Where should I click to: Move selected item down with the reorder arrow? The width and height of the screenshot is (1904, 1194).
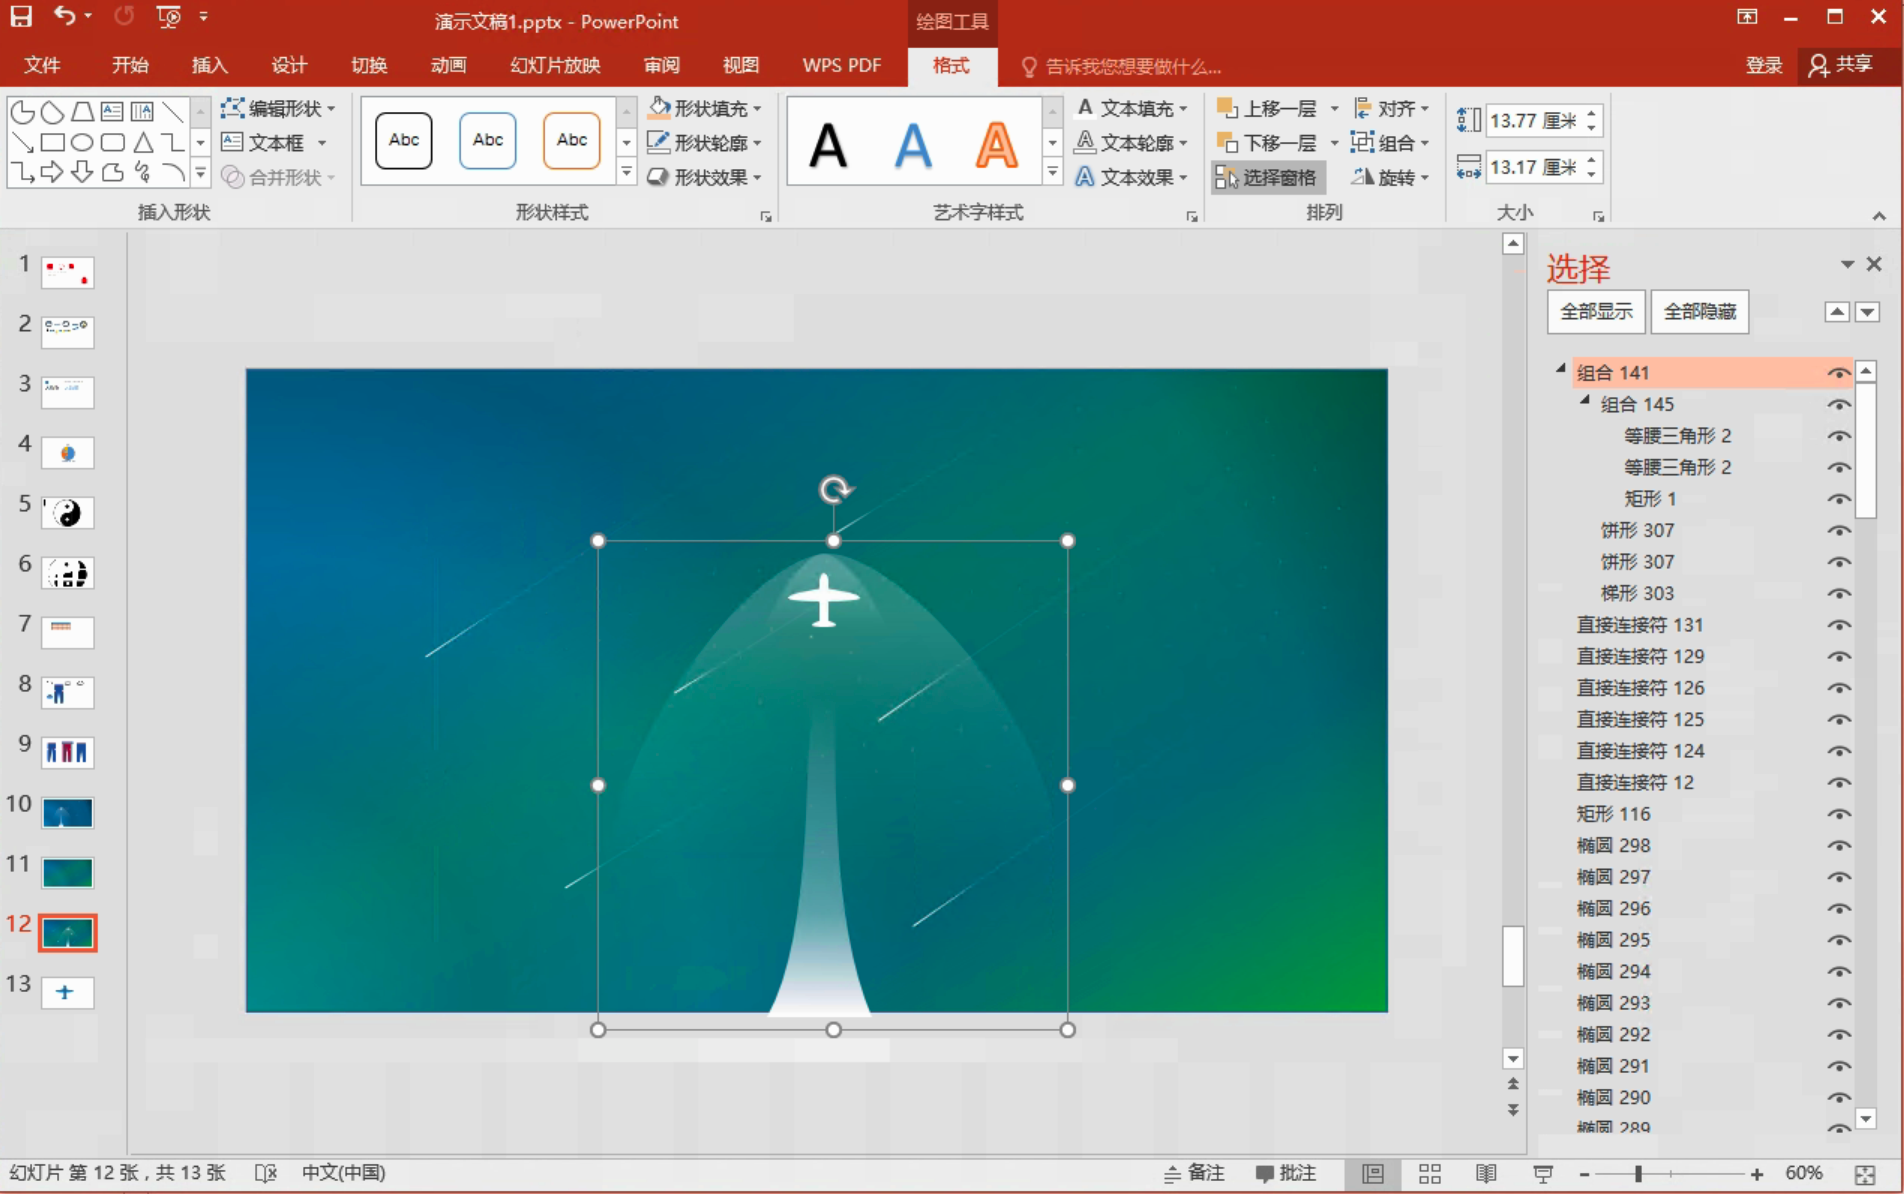click(1867, 312)
